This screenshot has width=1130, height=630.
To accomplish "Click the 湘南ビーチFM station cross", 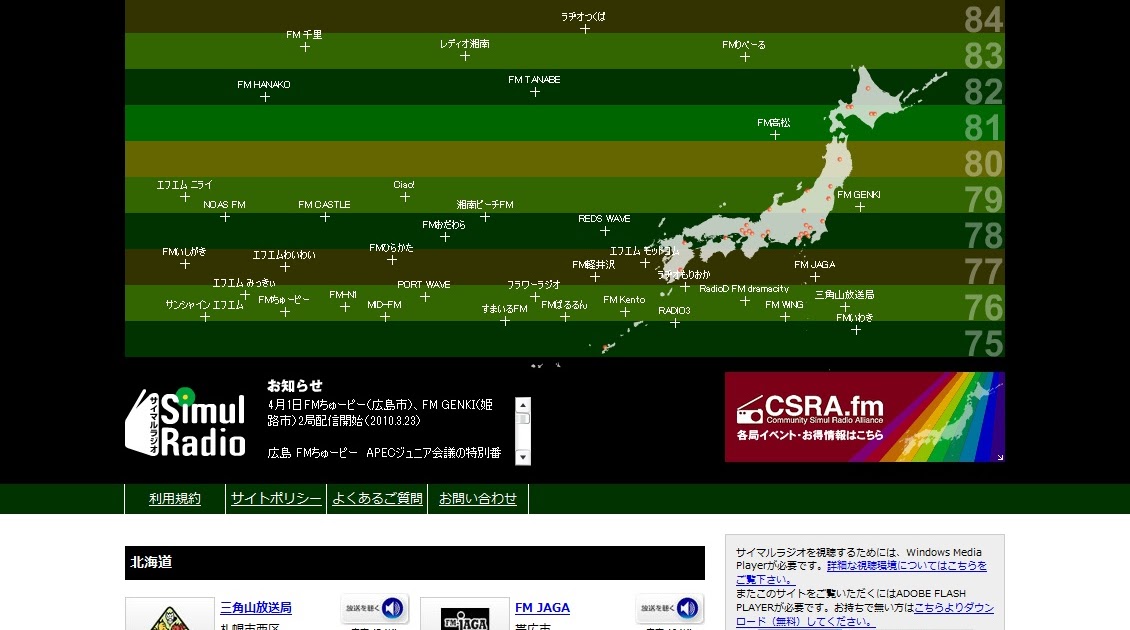I will click(x=485, y=217).
